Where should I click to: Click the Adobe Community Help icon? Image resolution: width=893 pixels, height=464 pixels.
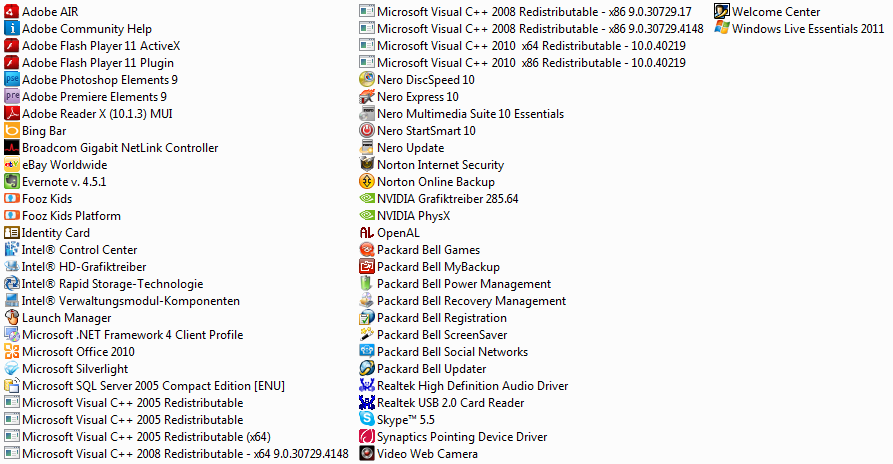11,28
